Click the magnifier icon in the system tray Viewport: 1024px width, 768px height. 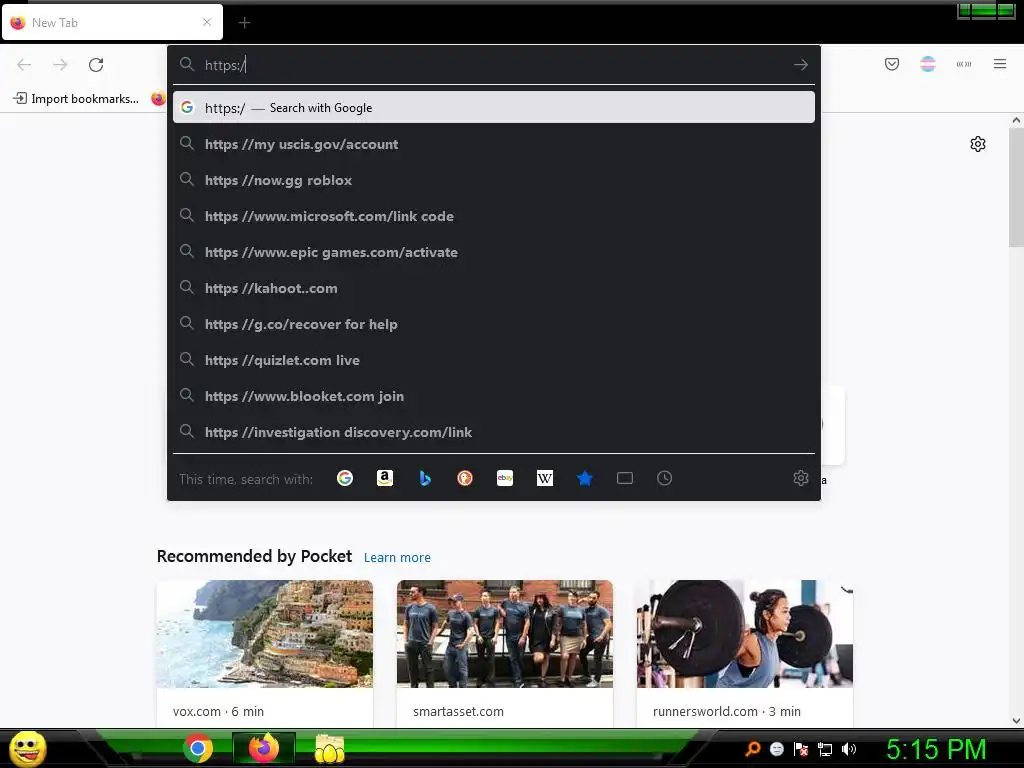click(x=753, y=749)
